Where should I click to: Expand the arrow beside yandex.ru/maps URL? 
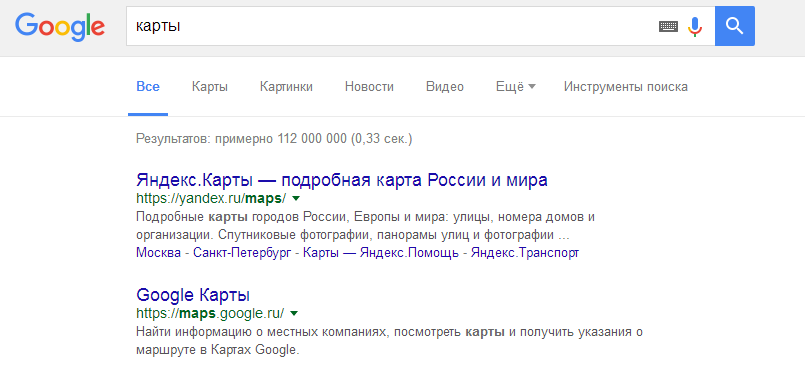[295, 198]
